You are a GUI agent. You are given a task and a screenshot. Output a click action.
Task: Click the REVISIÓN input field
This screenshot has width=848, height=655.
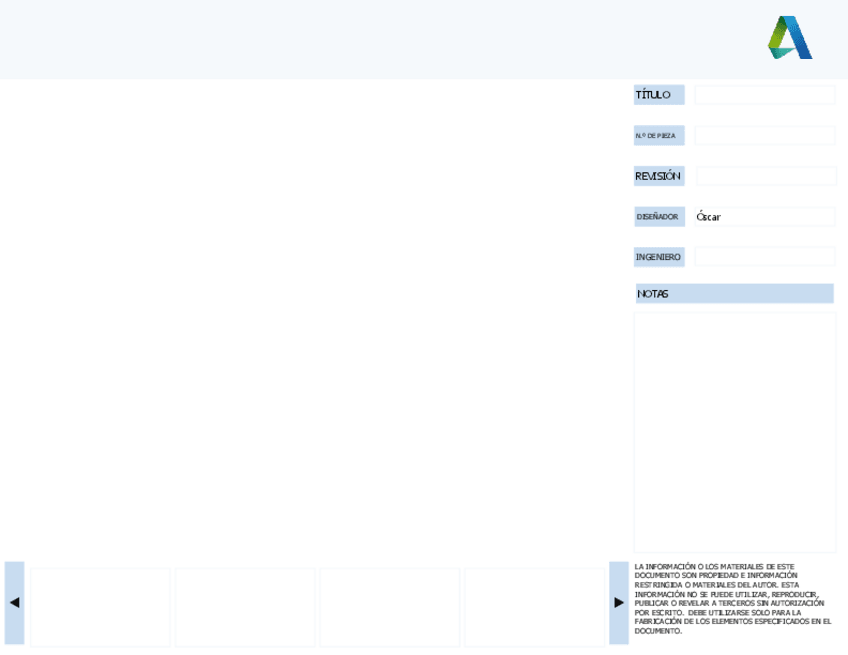766,176
